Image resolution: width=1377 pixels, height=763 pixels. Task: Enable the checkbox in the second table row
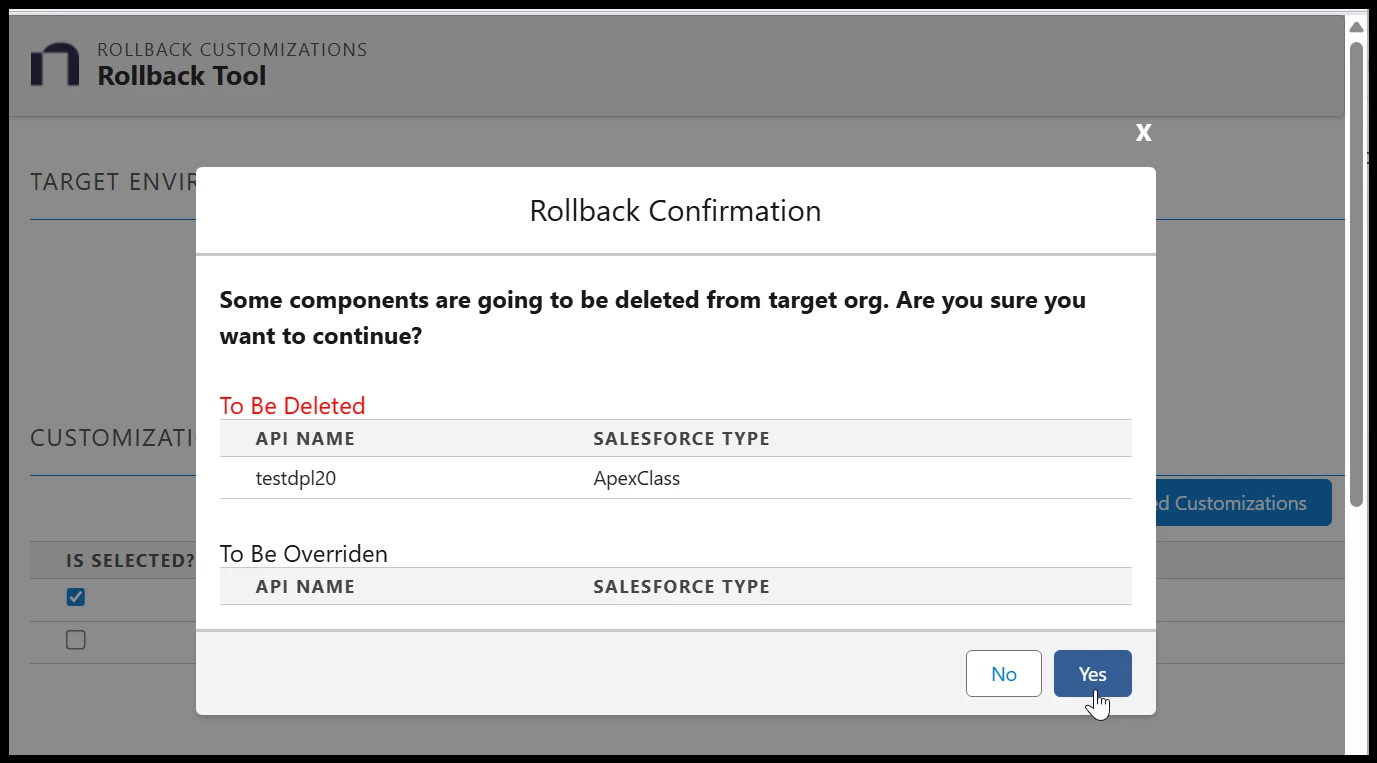click(75, 639)
